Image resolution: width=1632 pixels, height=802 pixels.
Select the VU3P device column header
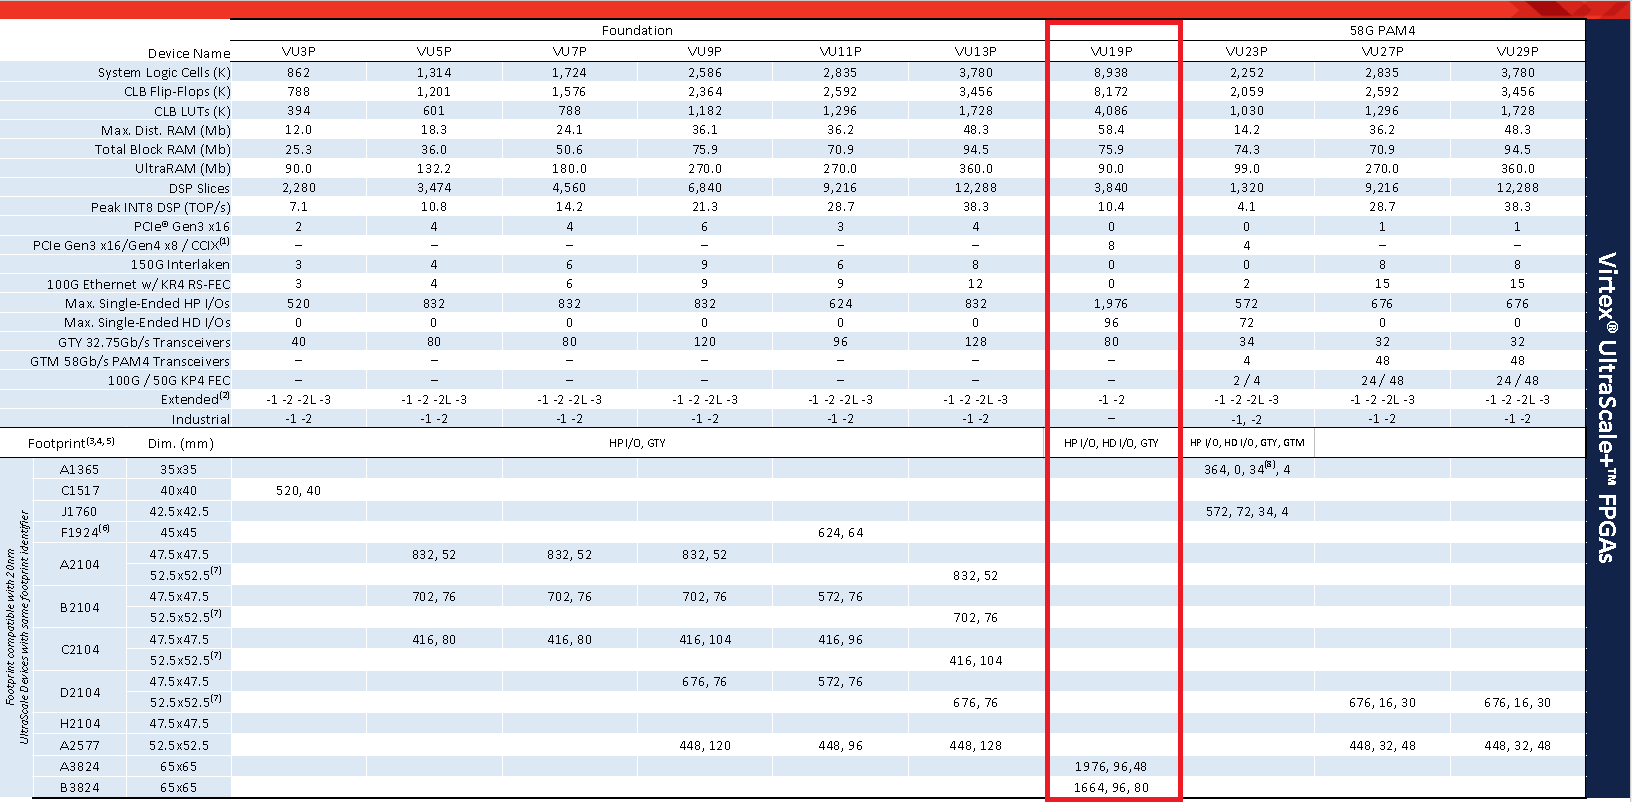pyautogui.click(x=298, y=52)
